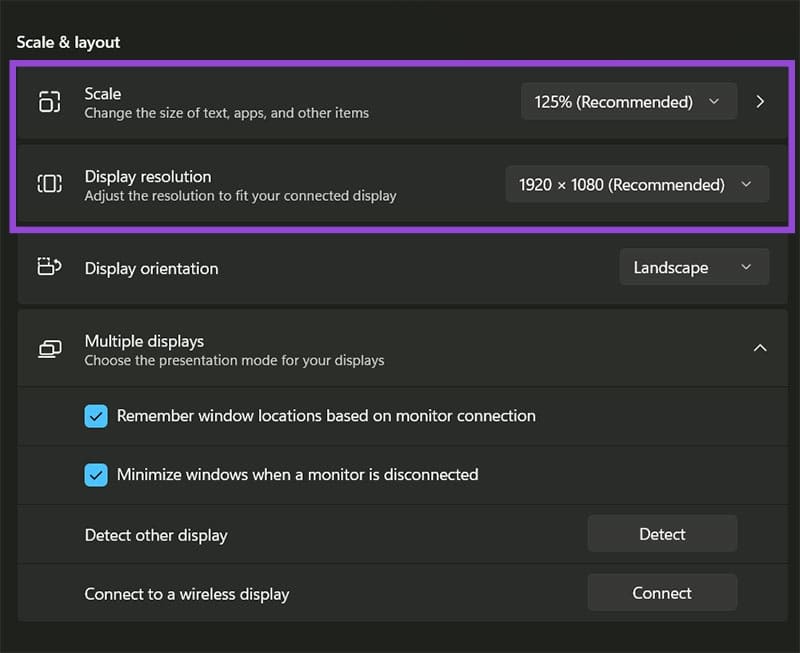Click the Remember window locations label text
The image size is (800, 653).
tap(326, 416)
